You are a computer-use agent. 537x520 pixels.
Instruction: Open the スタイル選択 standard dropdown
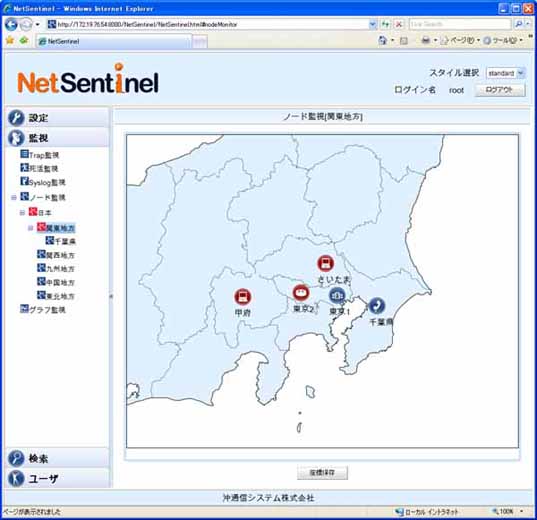pyautogui.click(x=505, y=73)
